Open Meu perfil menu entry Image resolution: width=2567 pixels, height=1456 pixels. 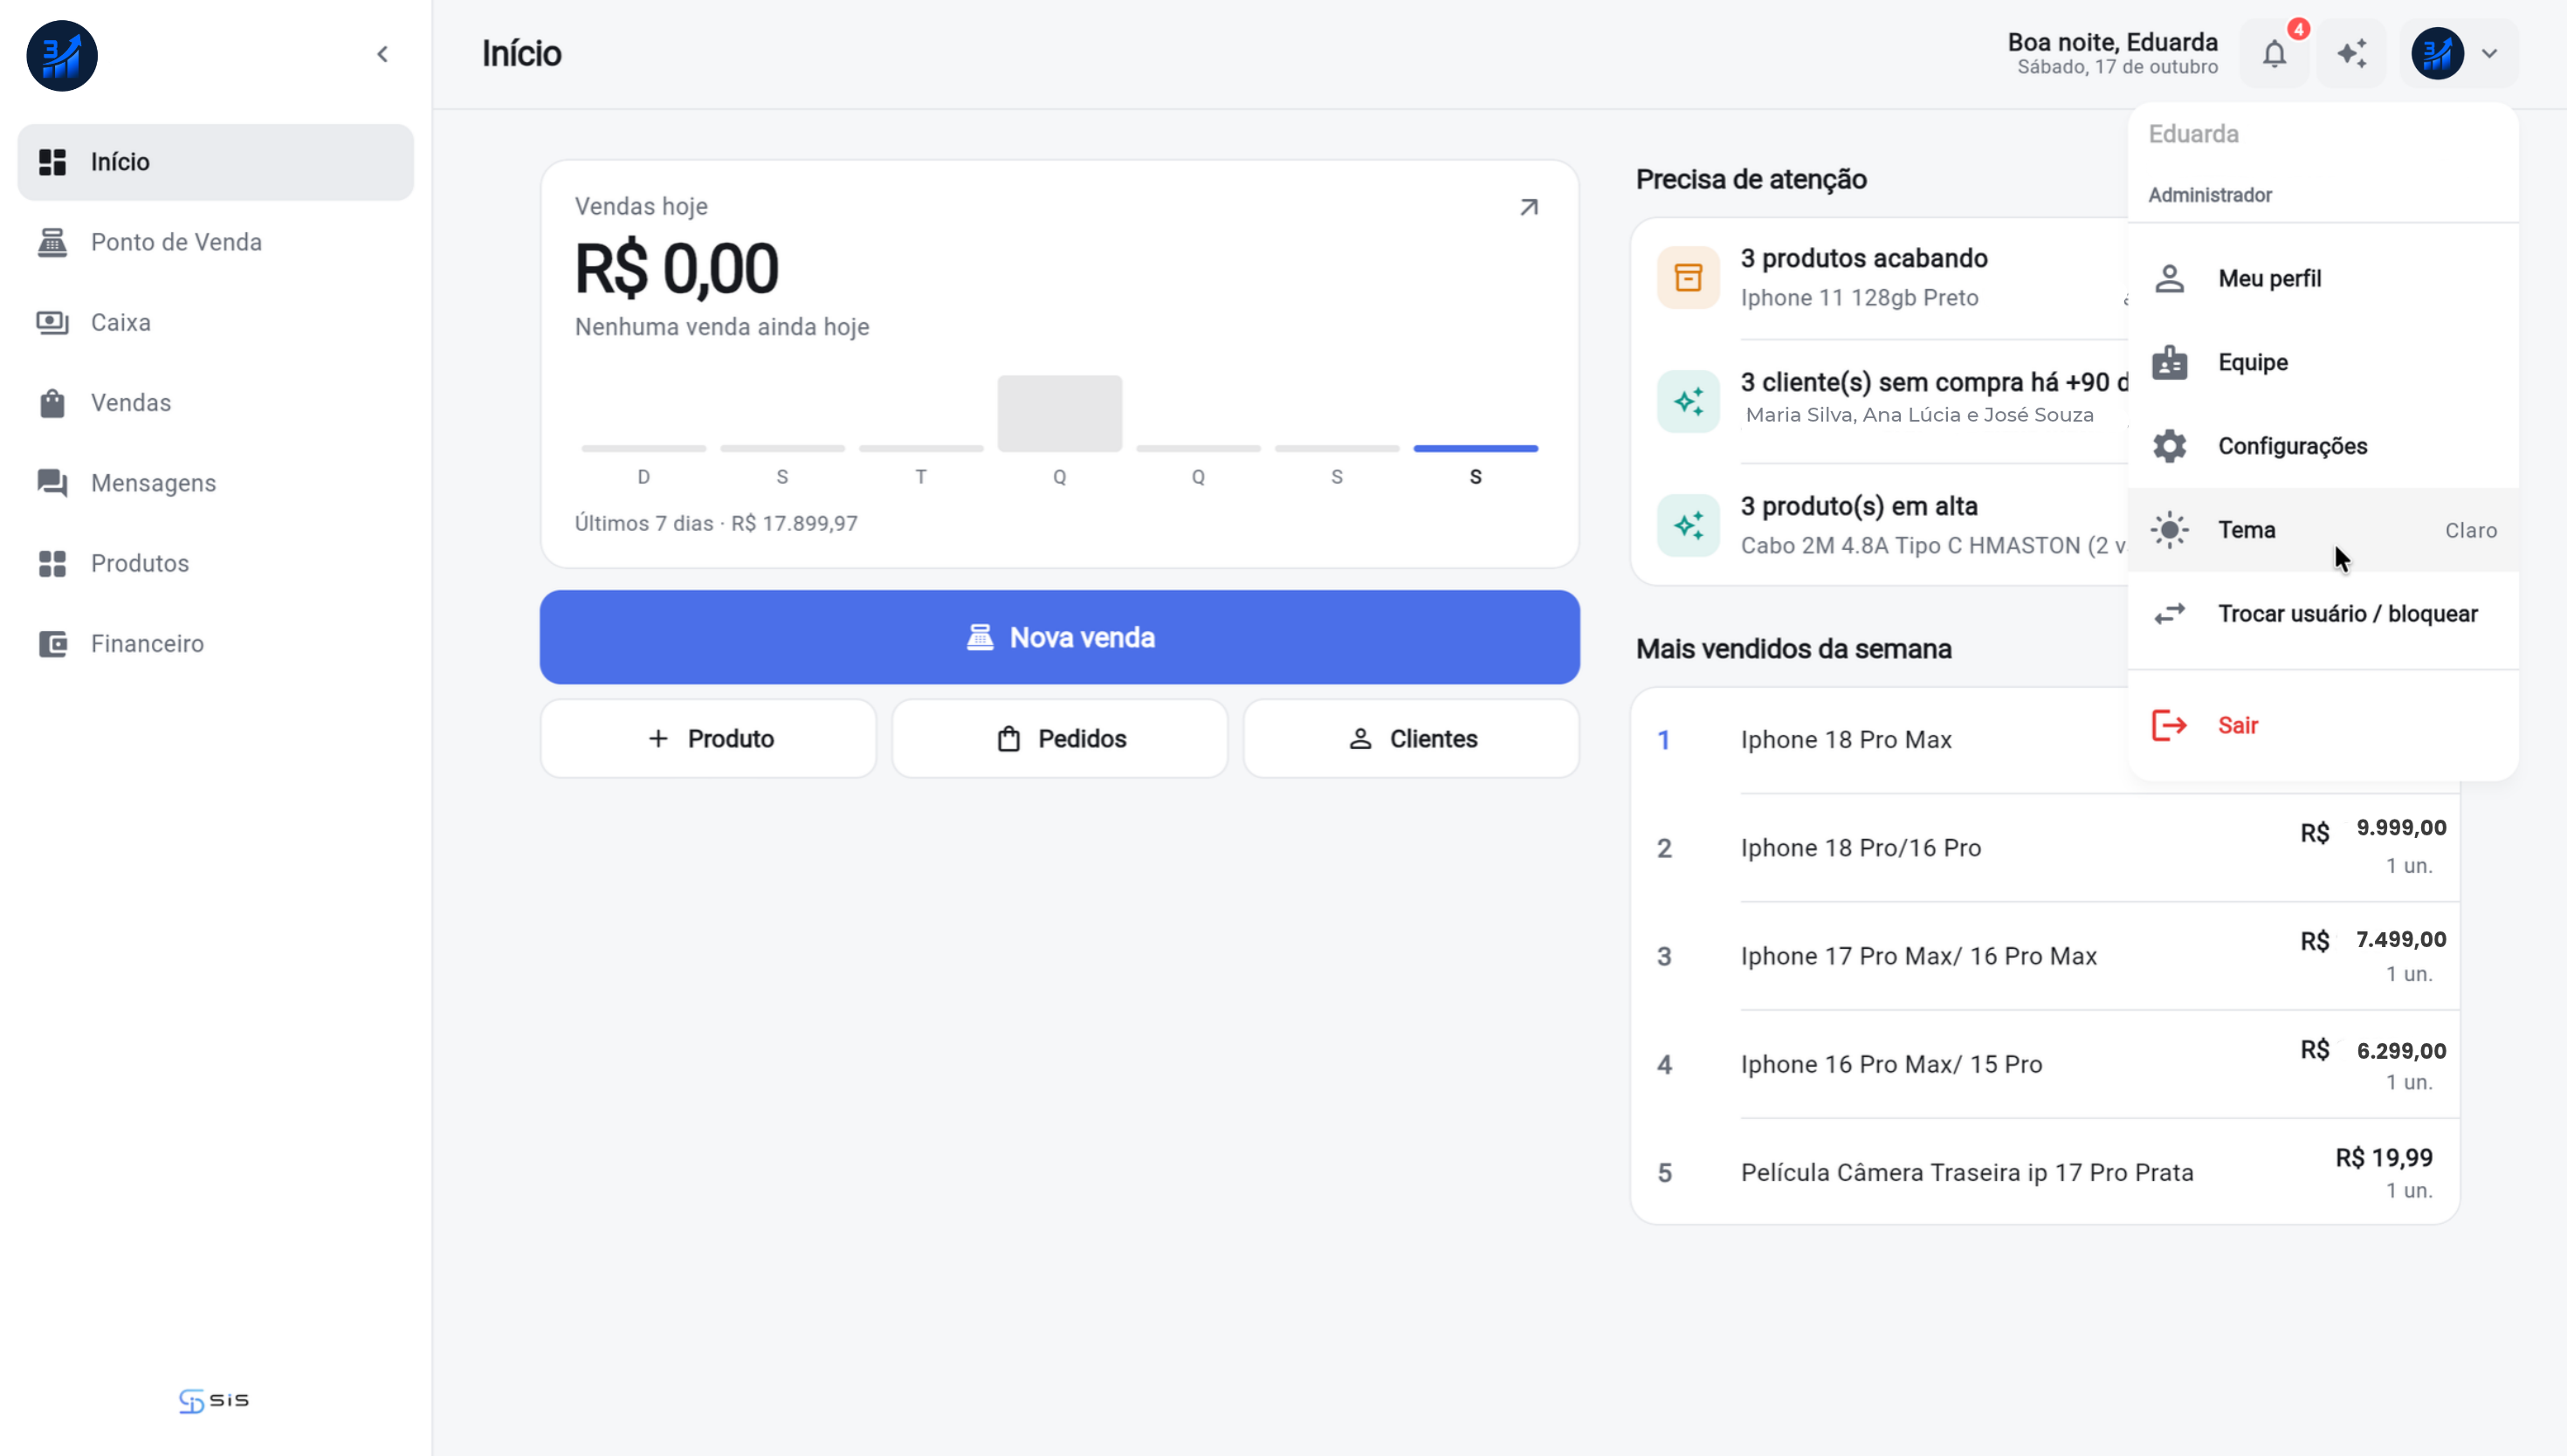(x=2322, y=278)
